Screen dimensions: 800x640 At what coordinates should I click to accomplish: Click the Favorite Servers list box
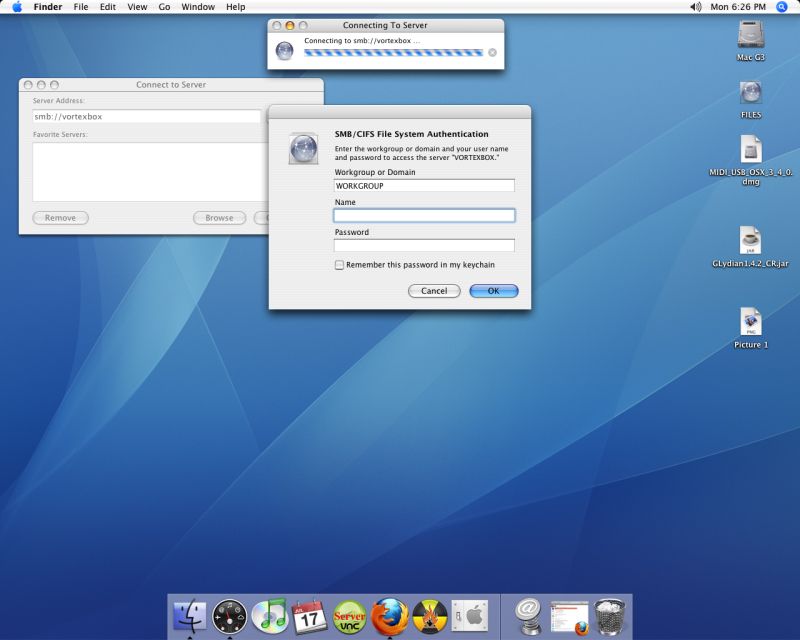(x=151, y=172)
